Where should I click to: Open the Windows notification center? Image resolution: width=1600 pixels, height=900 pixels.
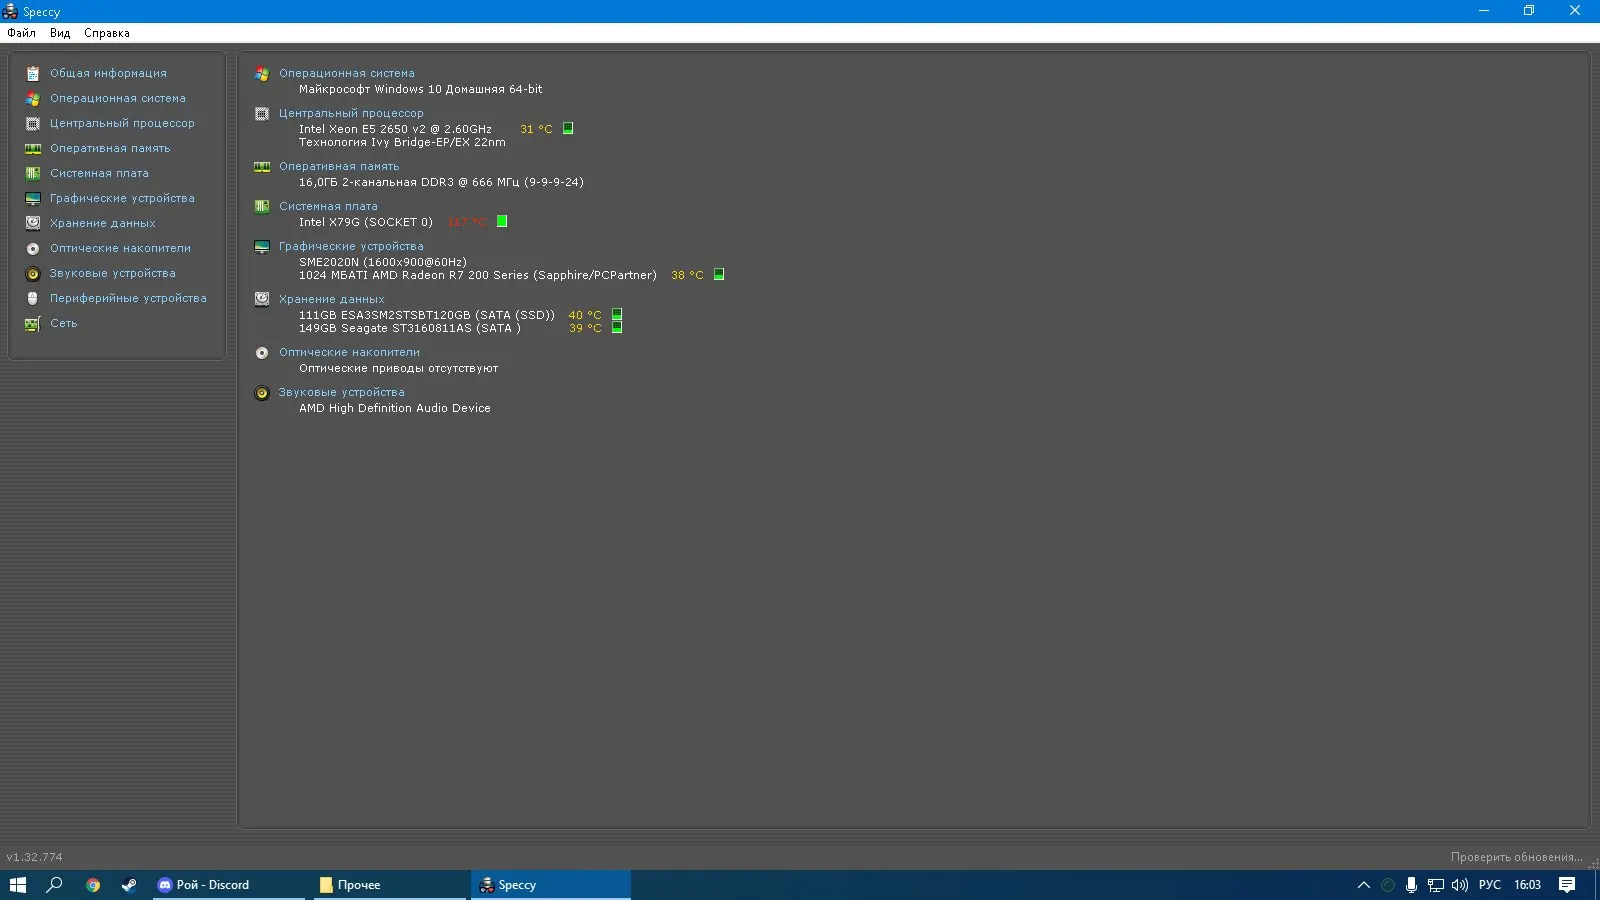tap(1567, 885)
